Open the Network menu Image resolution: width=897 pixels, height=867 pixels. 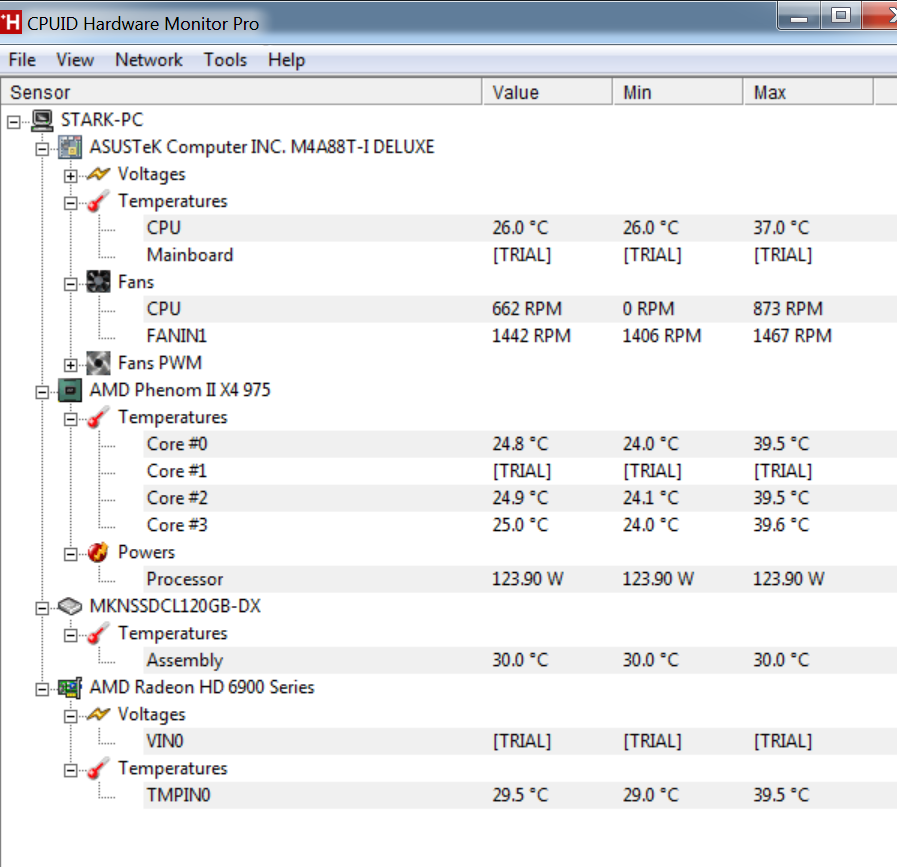point(149,60)
